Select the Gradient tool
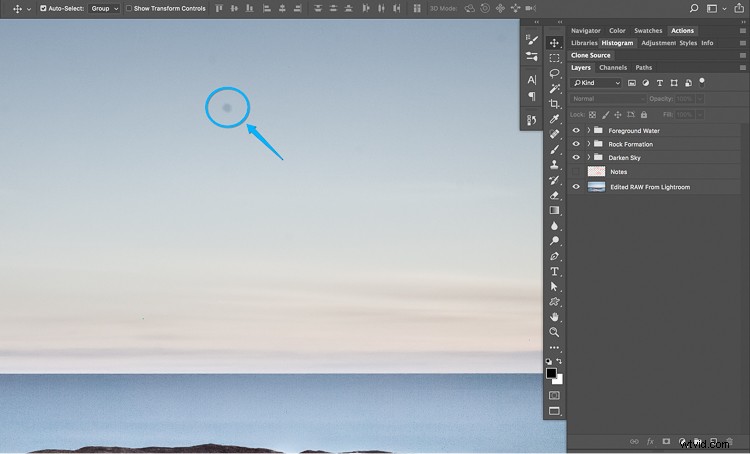This screenshot has width=750, height=454. tap(554, 210)
